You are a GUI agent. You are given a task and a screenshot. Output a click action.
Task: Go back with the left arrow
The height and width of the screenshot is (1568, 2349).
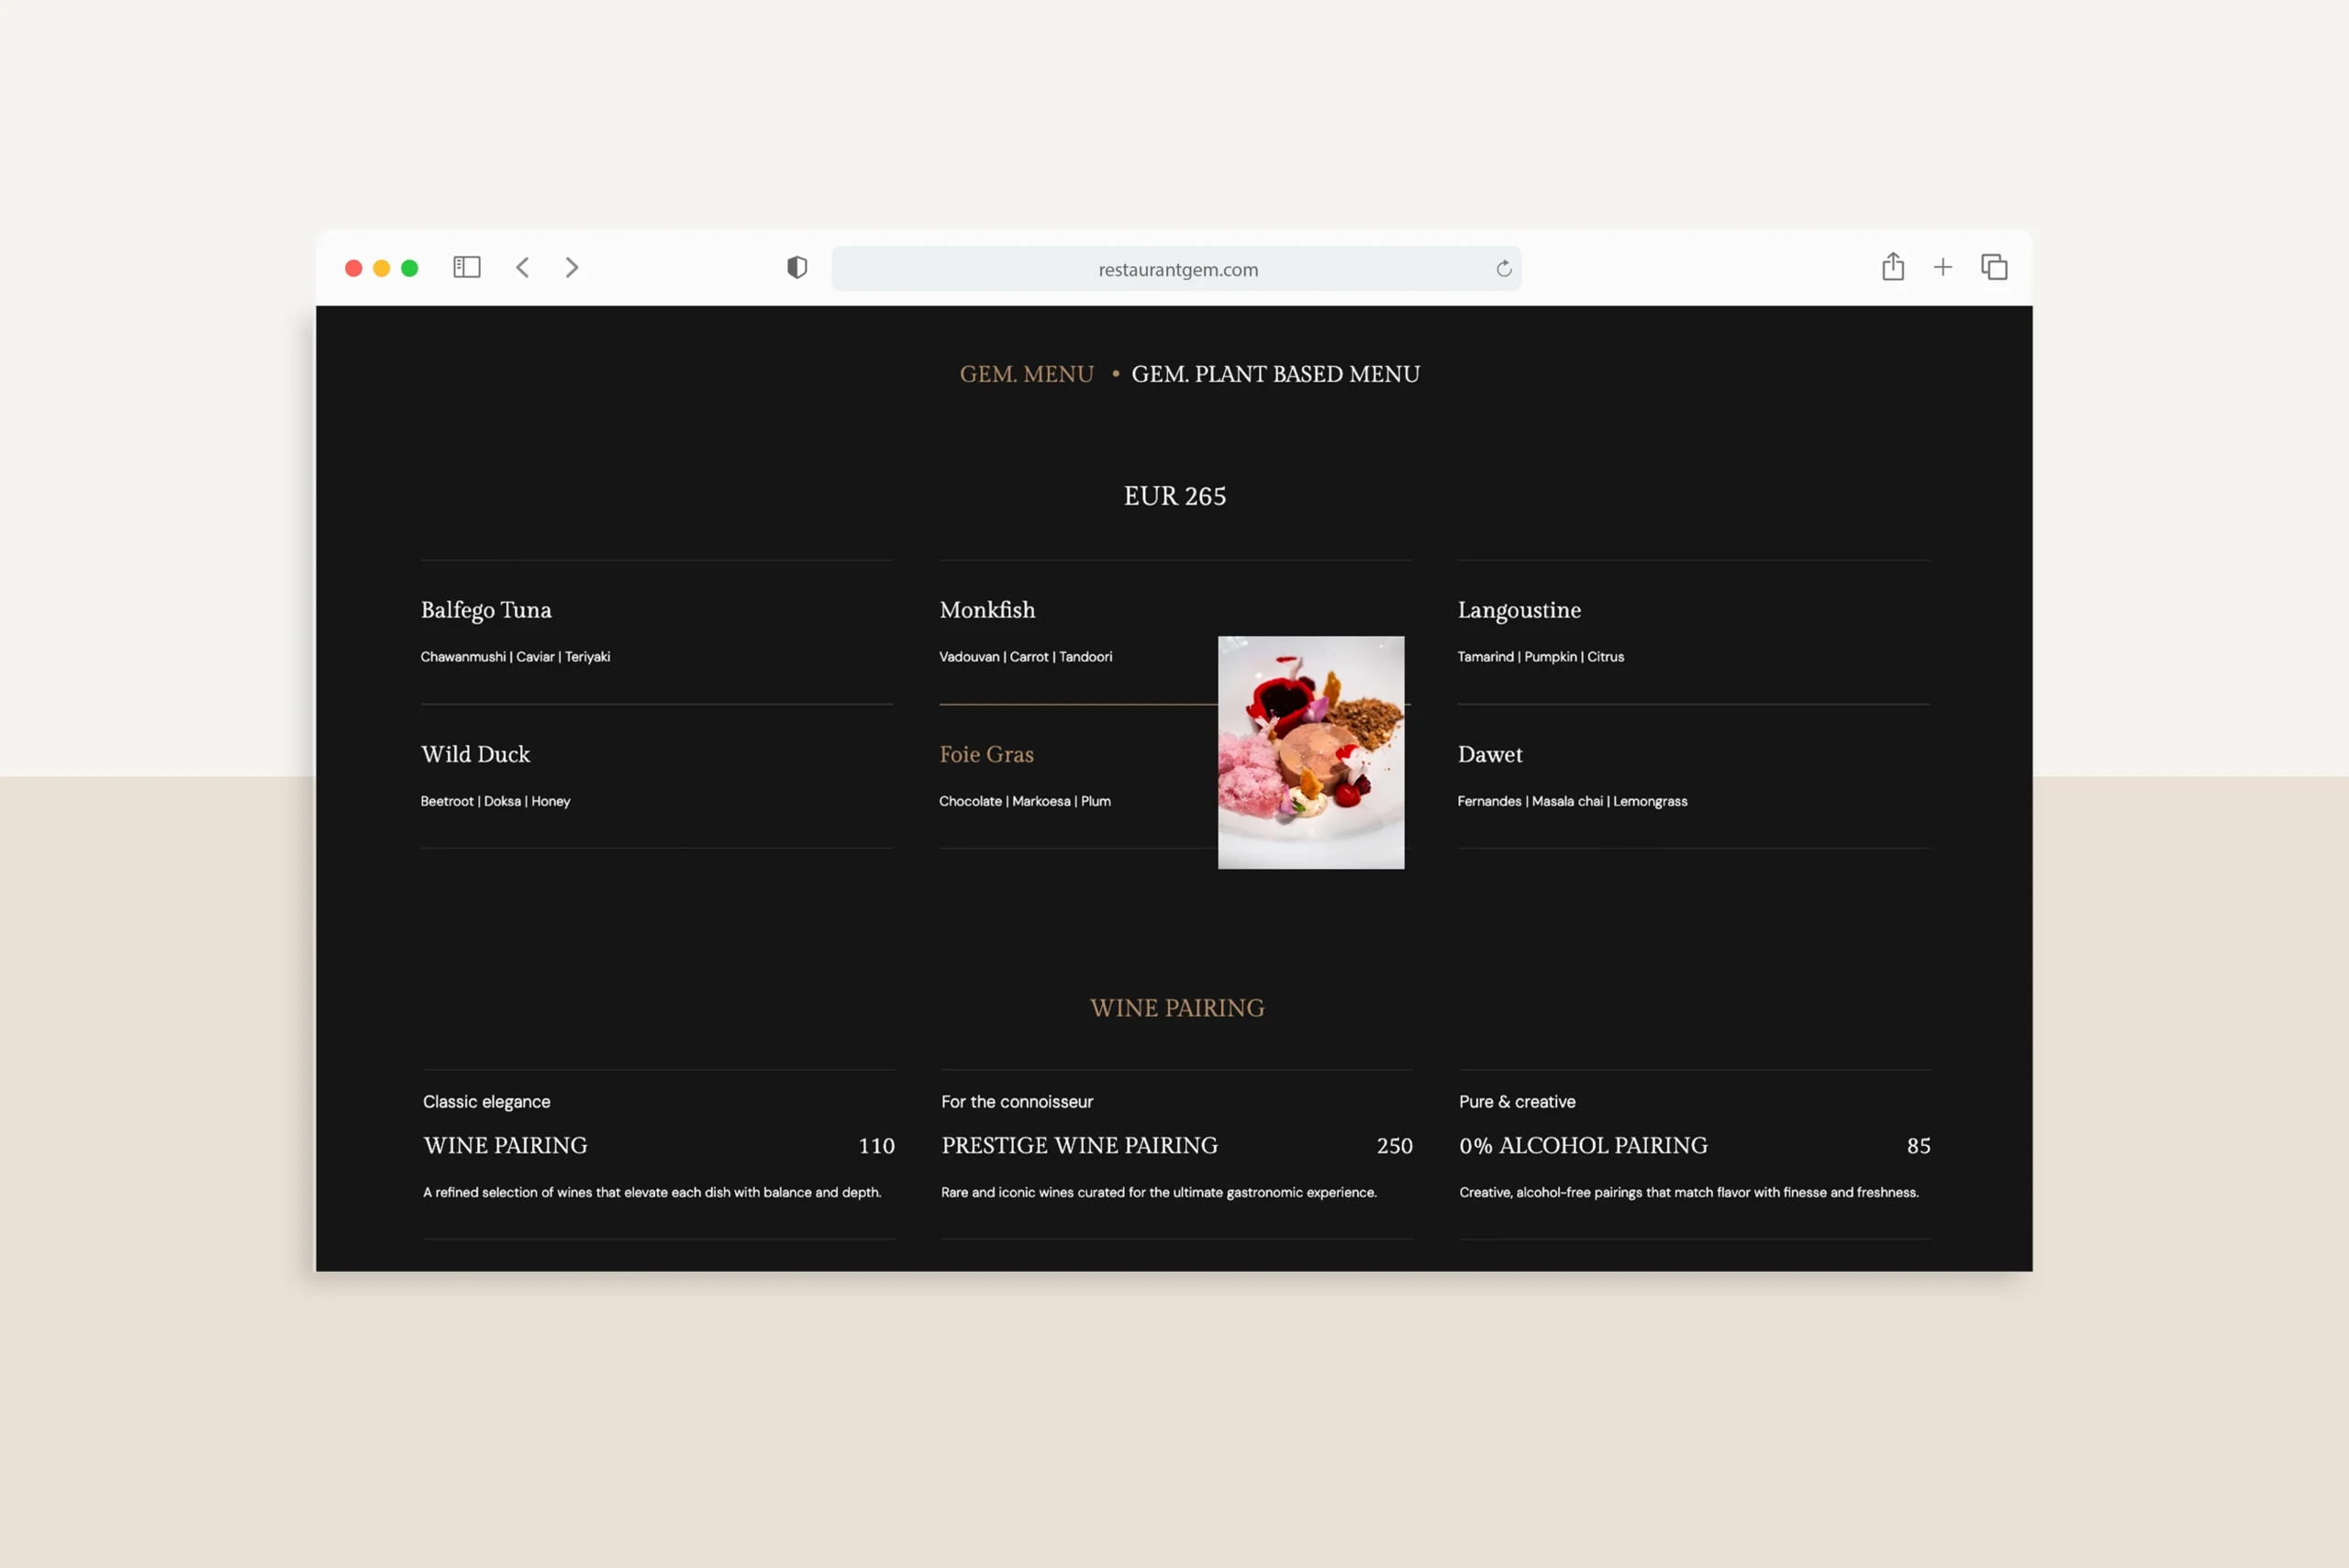pyautogui.click(x=522, y=267)
